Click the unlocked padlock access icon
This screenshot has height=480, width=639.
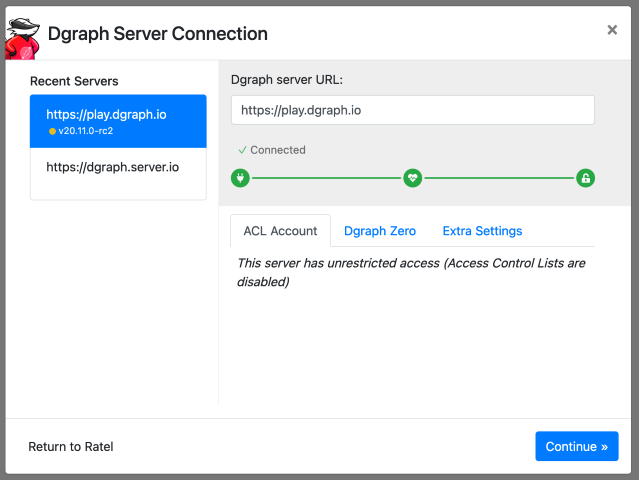tap(586, 178)
